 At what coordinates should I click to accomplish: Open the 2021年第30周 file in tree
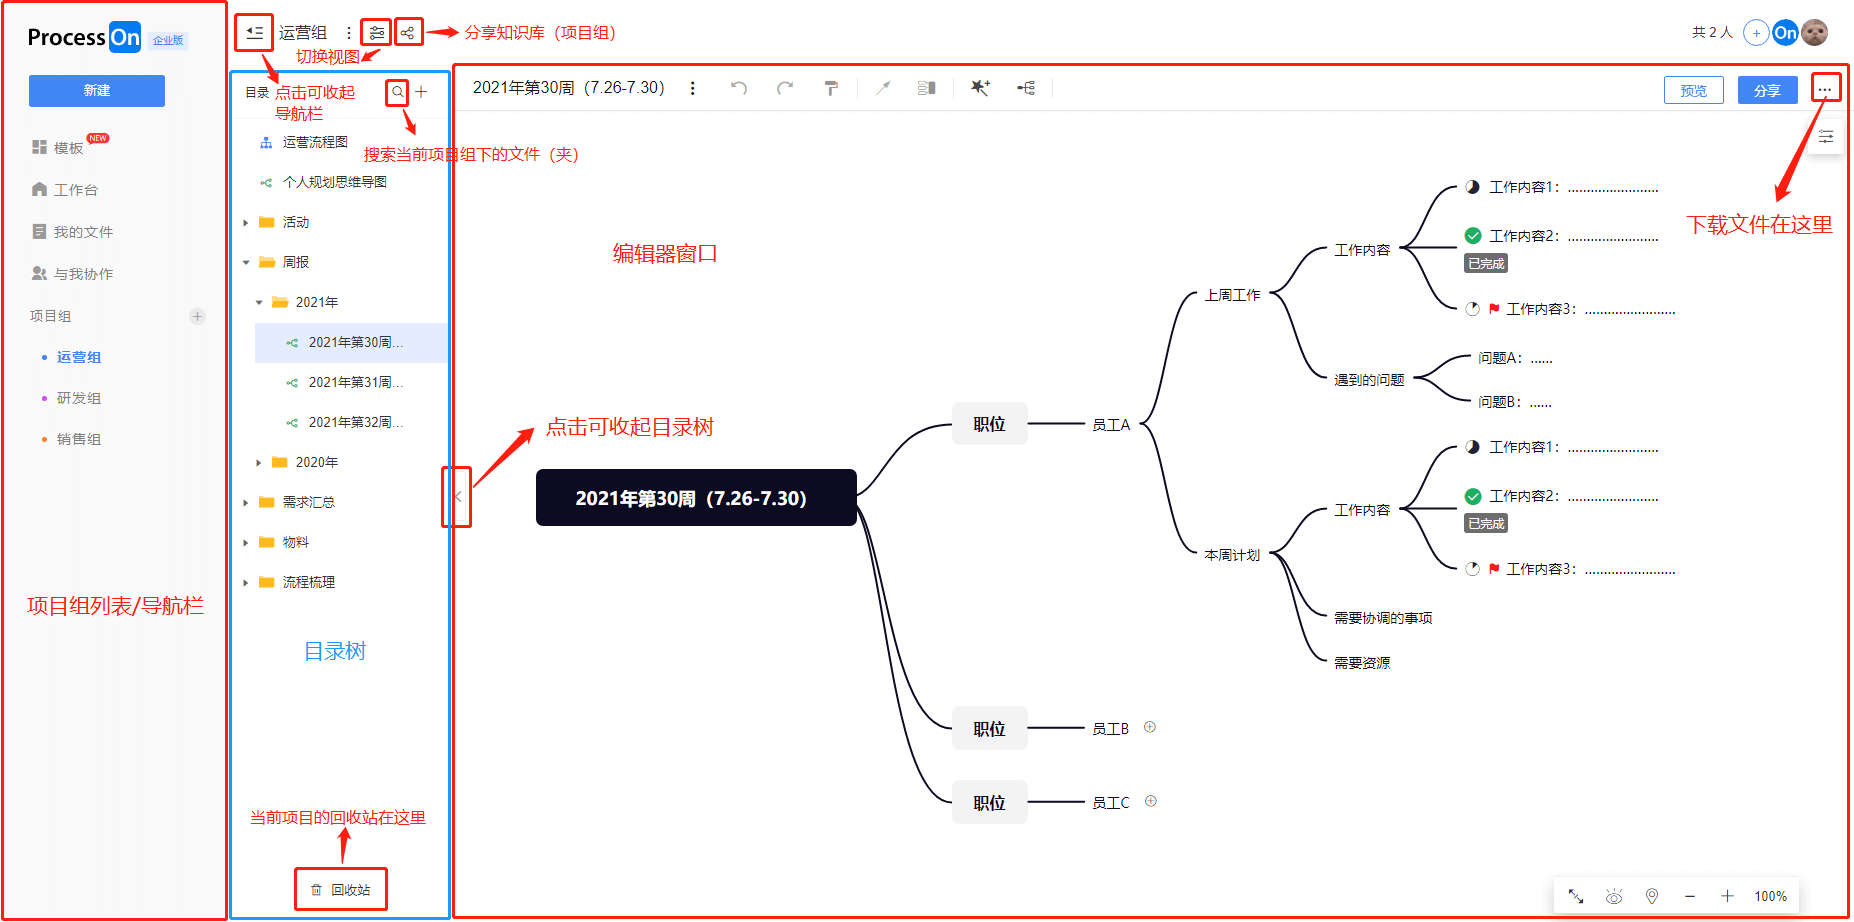351,342
